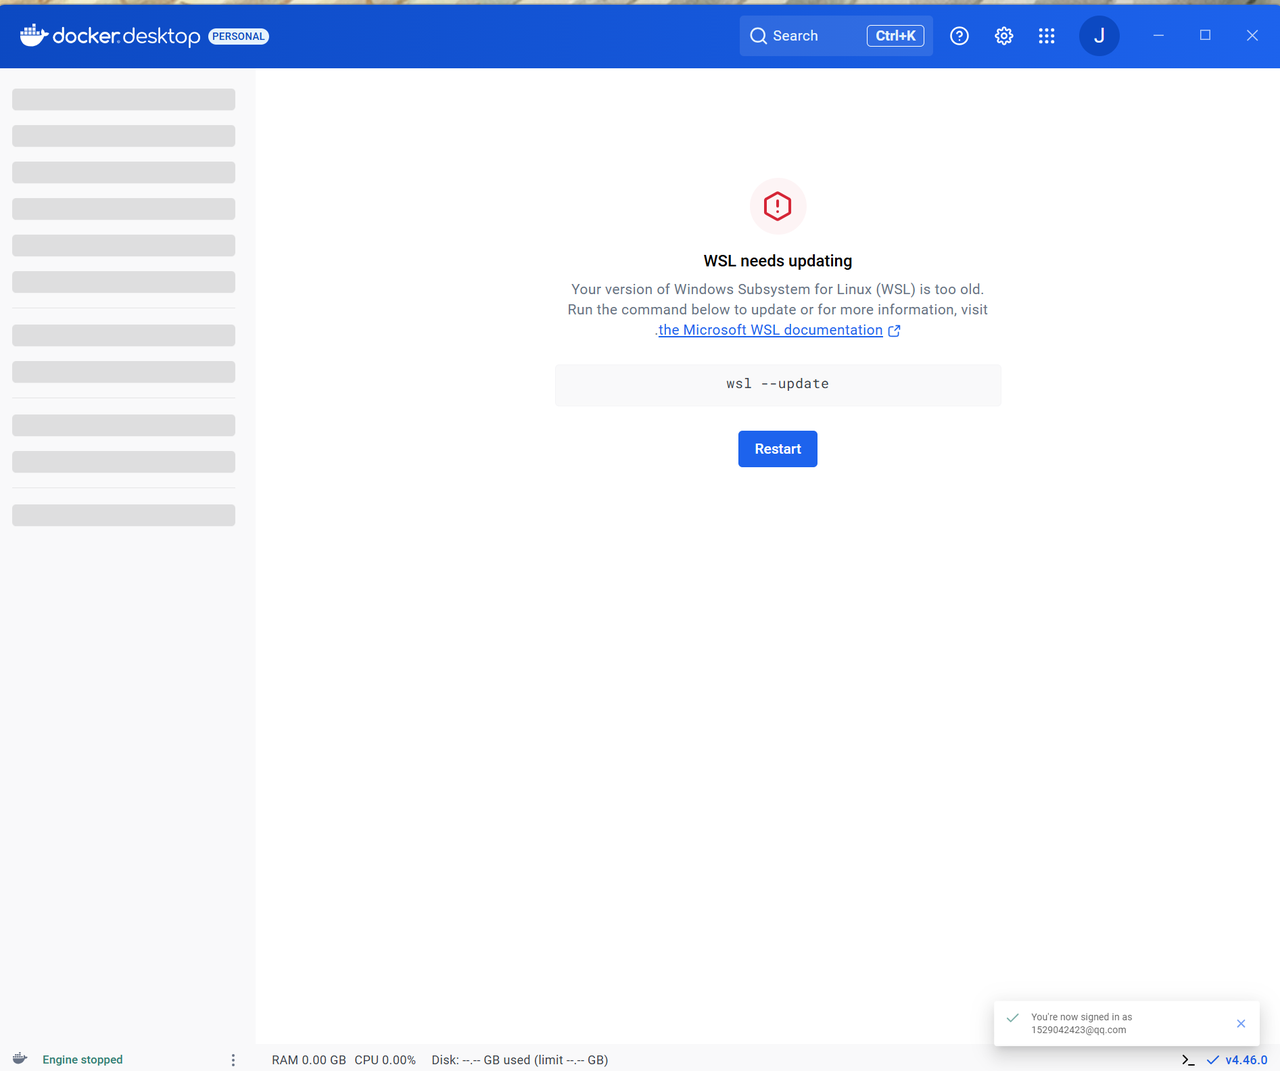
Task: Minimize the Docker Desktop window
Action: tap(1159, 35)
